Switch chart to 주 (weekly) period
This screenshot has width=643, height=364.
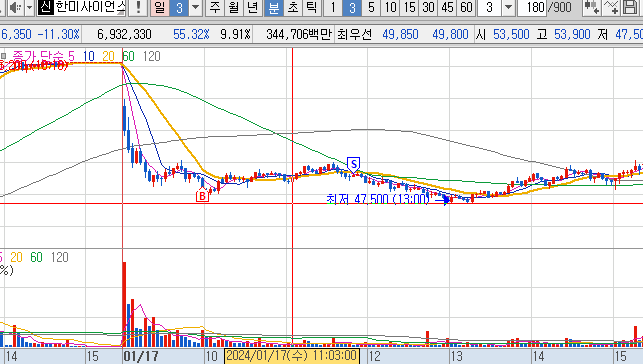[x=214, y=7]
